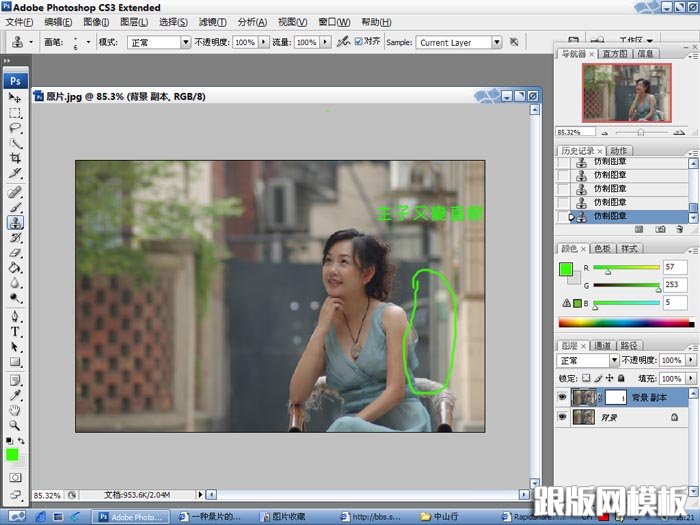Select the Move tool
Viewport: 700px width, 525px height.
[15, 98]
